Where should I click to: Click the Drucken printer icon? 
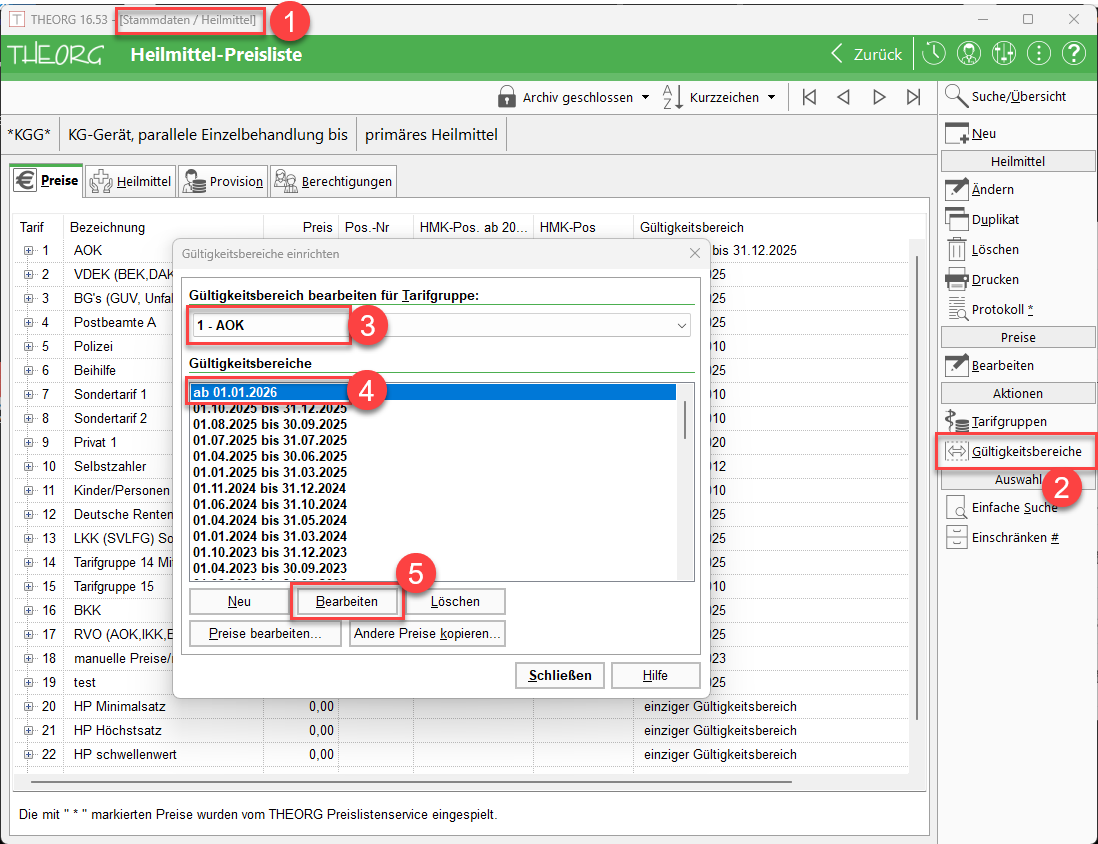tap(957, 279)
